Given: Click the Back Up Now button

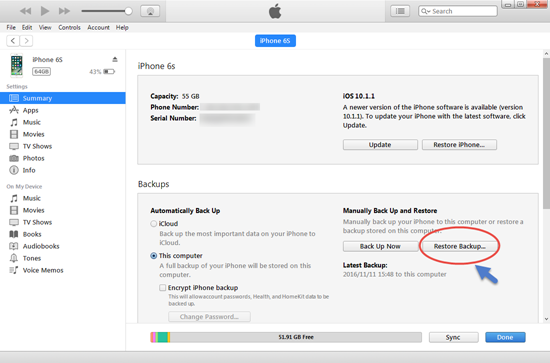Looking at the screenshot, I should click(x=380, y=246).
